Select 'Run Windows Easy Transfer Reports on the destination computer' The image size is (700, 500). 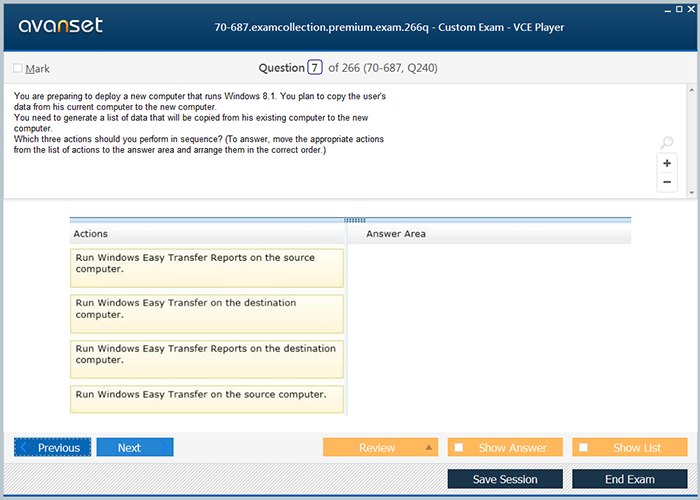pyautogui.click(x=207, y=359)
